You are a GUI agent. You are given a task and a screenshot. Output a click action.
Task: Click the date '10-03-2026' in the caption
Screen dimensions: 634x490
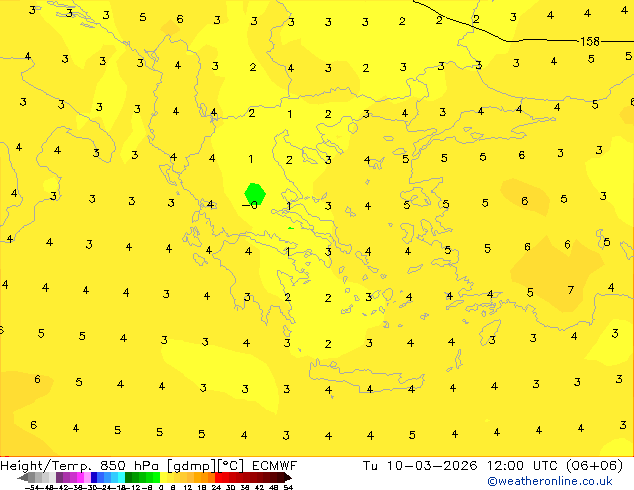(x=432, y=466)
